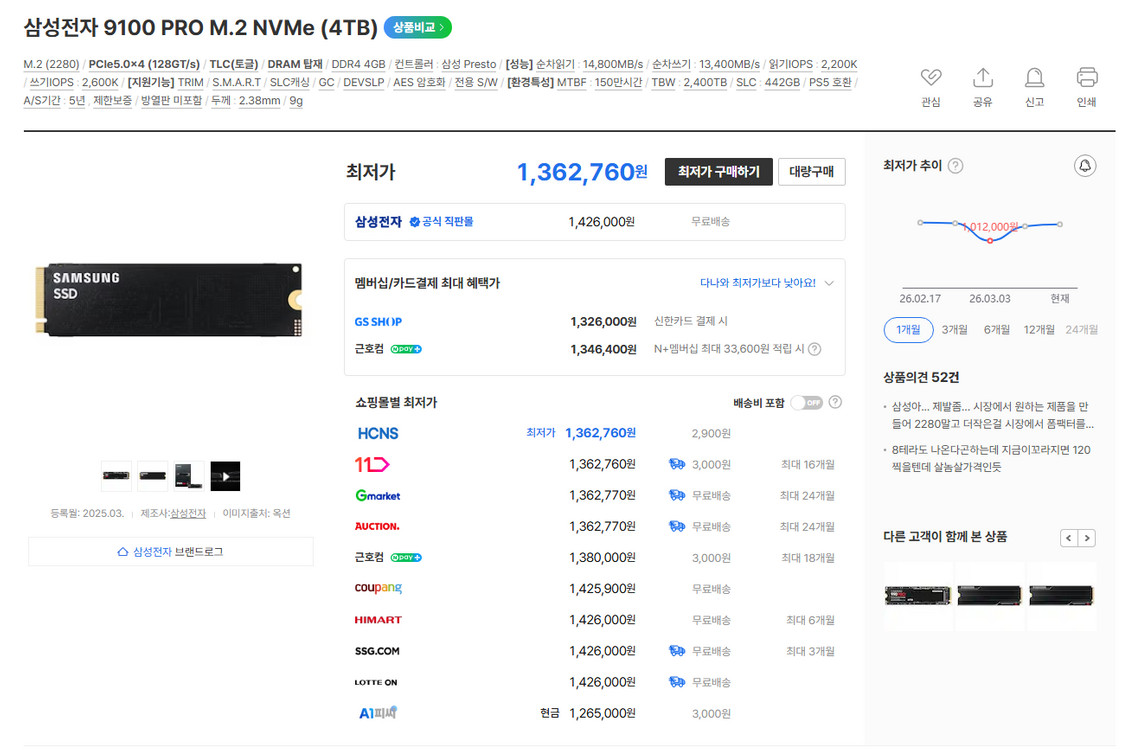Click the Coupang price 1,425,900원
Viewport: 1145px width, 750px height.
tap(602, 589)
